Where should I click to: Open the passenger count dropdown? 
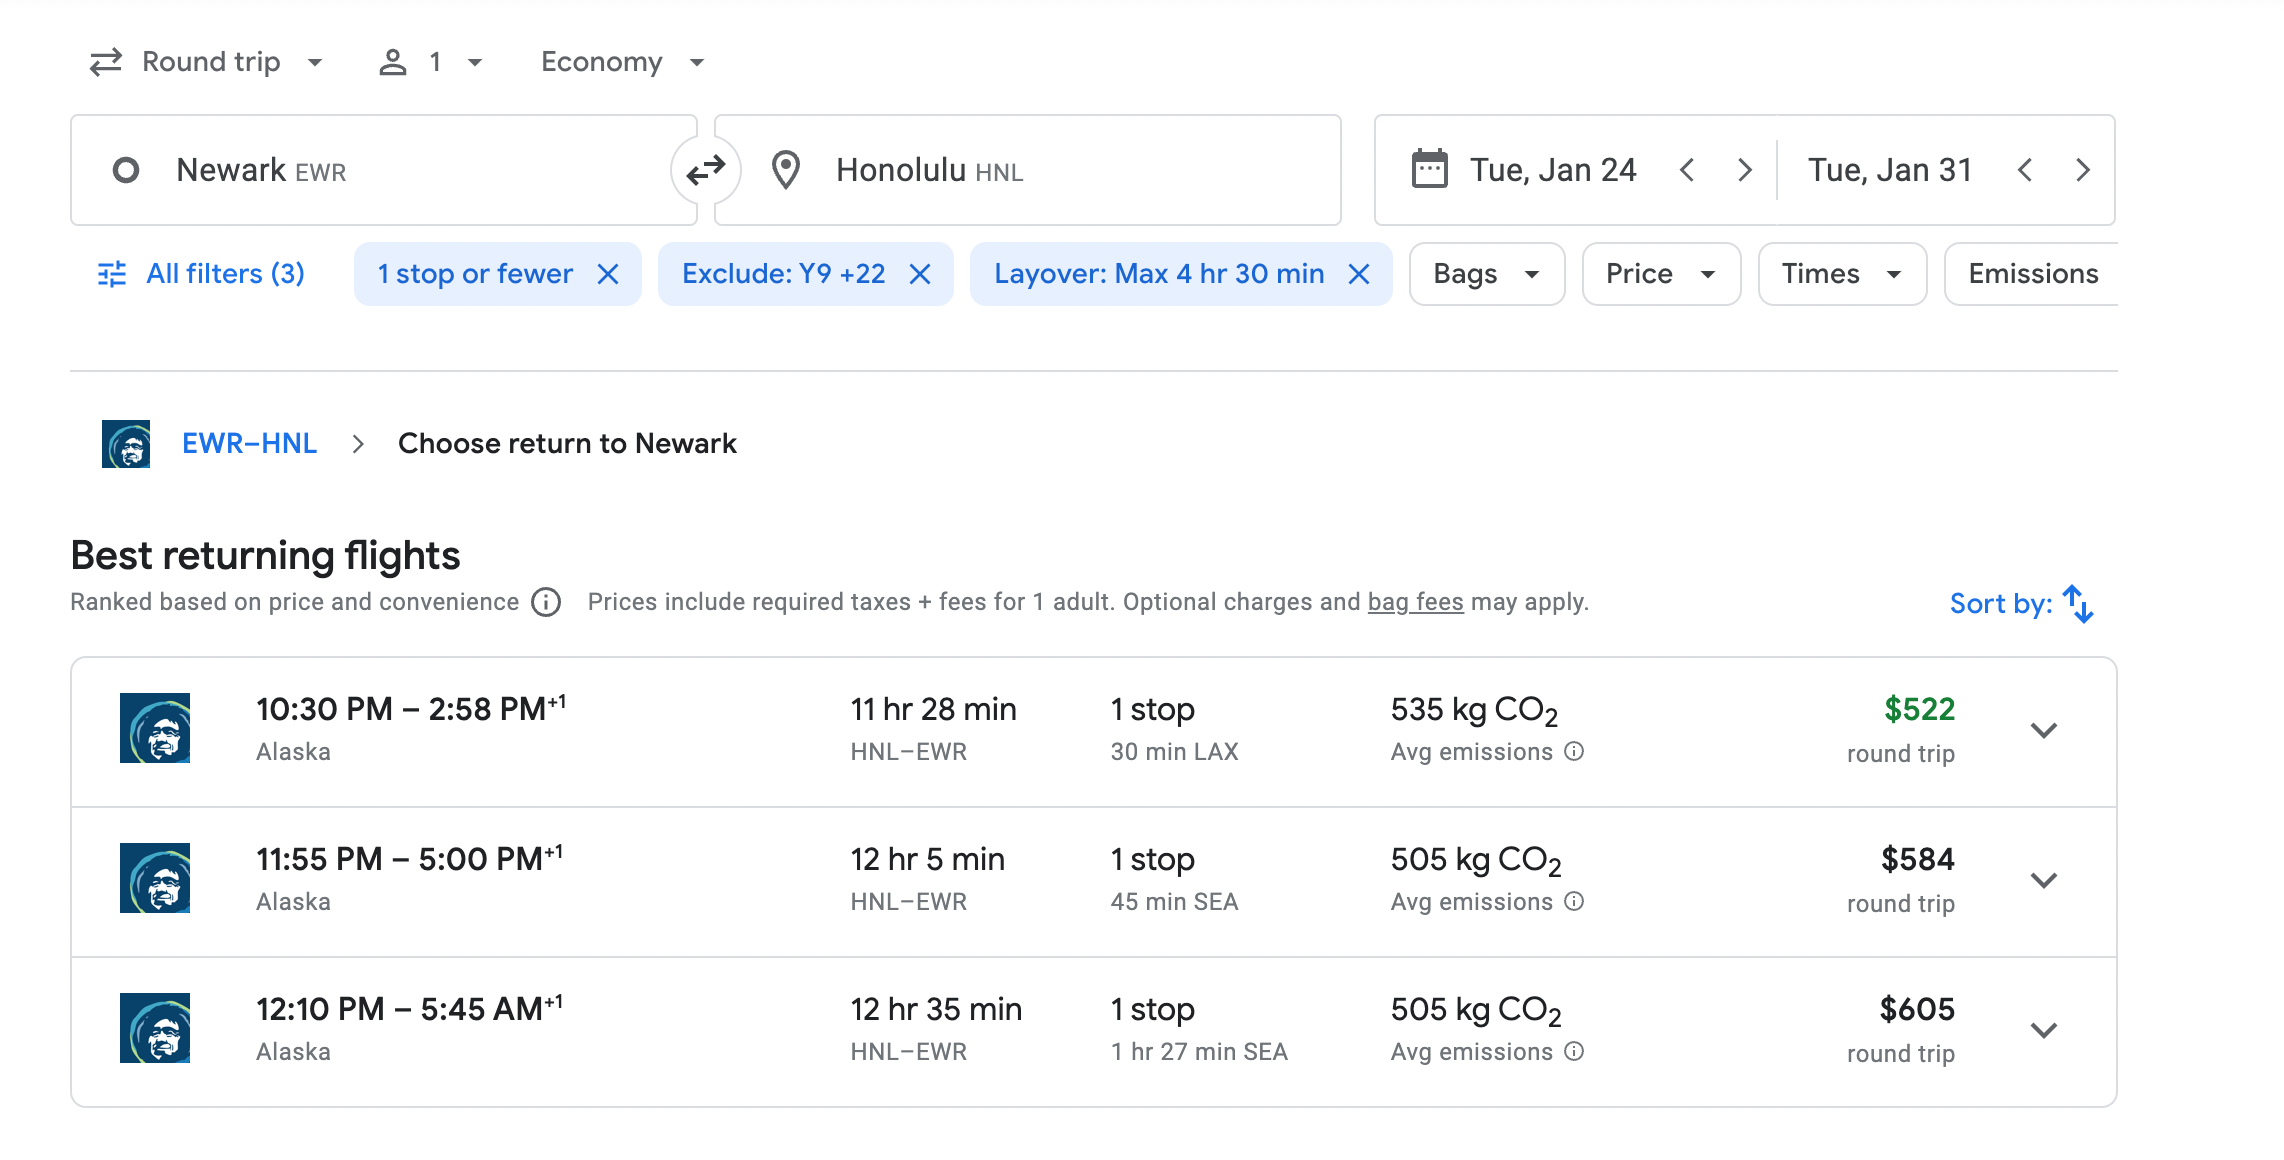(x=431, y=62)
